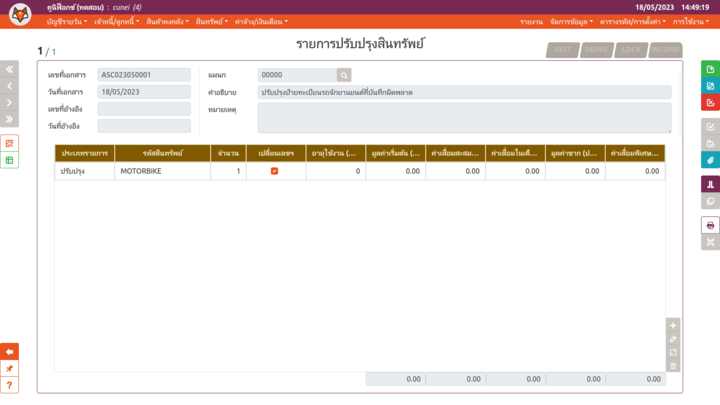This screenshot has height=405, width=720.
Task: Click the มูลค่าเริ่มต้น column header
Action: pyautogui.click(x=395, y=153)
